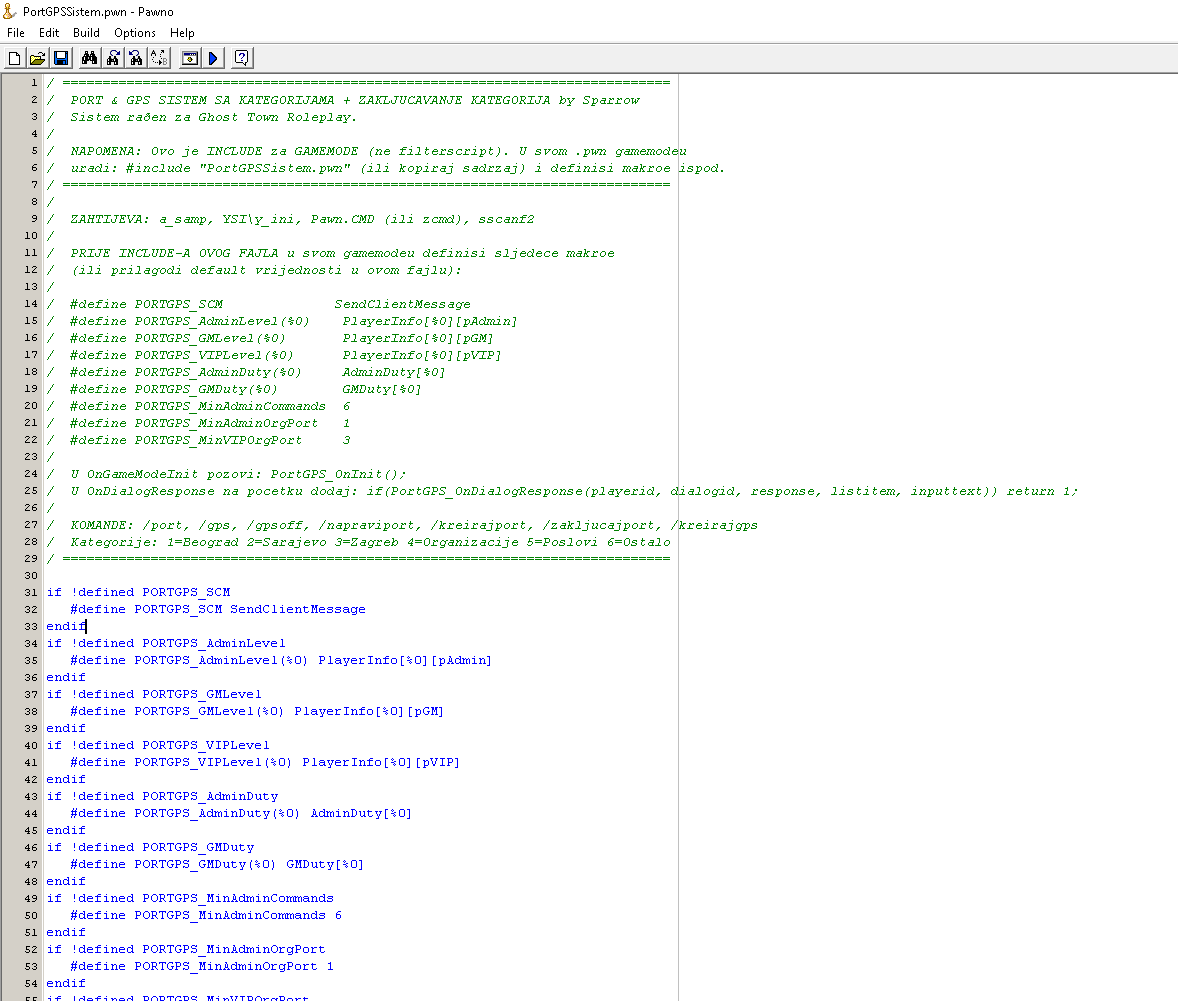This screenshot has width=1178, height=1001.
Task: Open the Options menu
Action: 134,32
